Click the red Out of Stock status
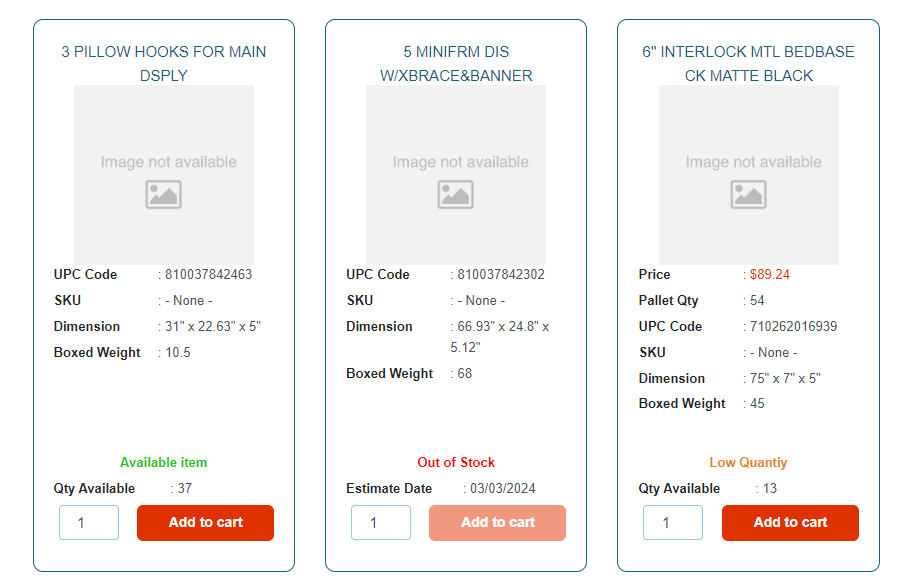Screen dimensions: 918x584 [x=456, y=462]
